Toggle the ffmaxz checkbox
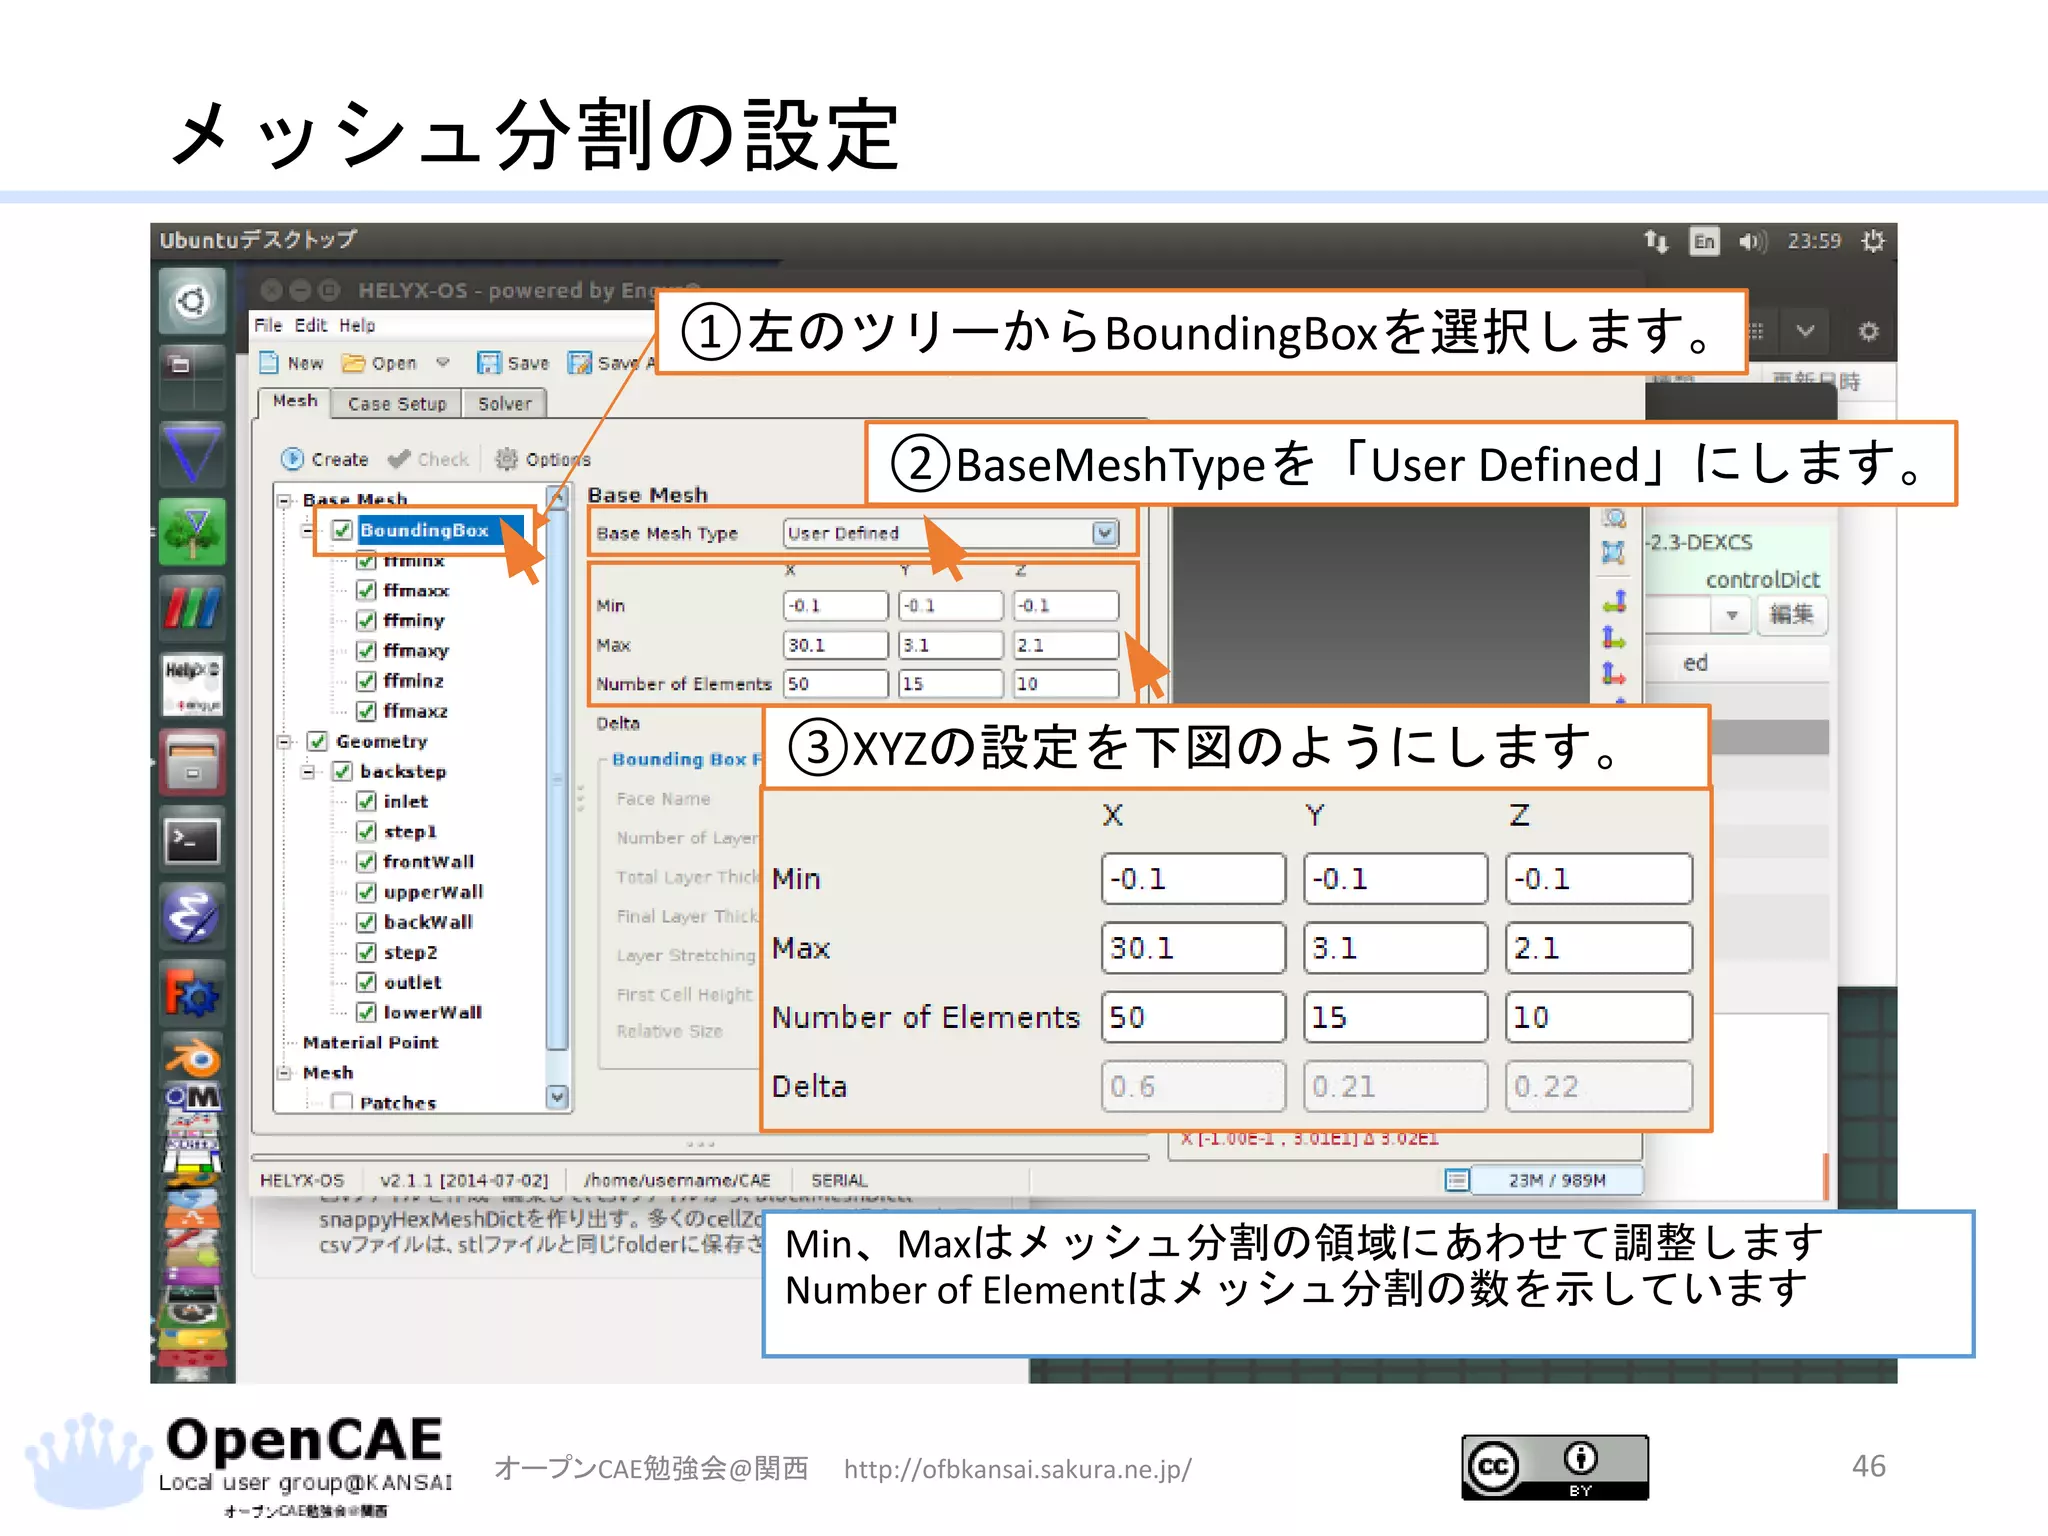This screenshot has height=1536, width=2048. click(x=366, y=711)
